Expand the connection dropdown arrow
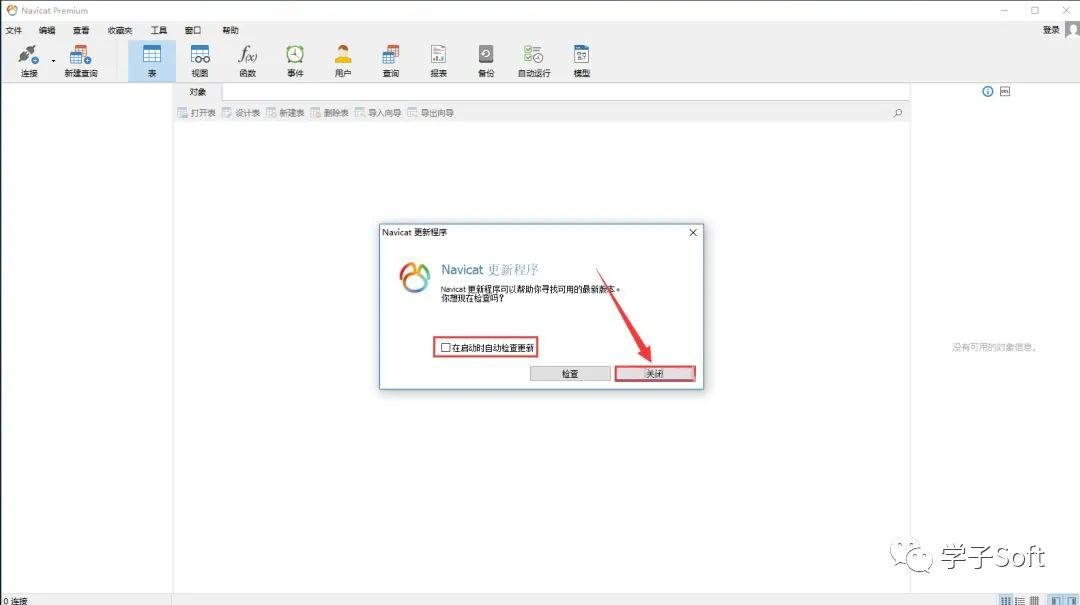This screenshot has width=1080, height=605. (x=53, y=61)
